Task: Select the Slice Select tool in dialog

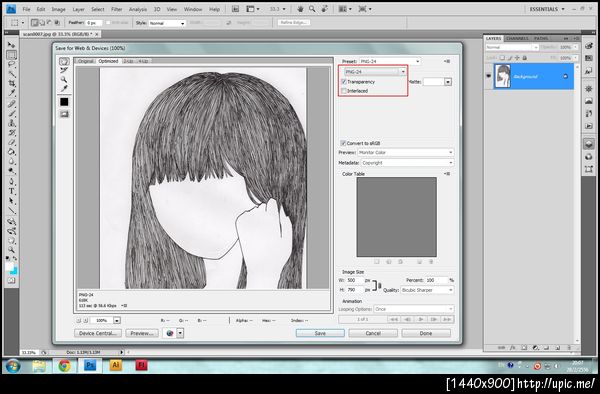Action: coord(64,70)
